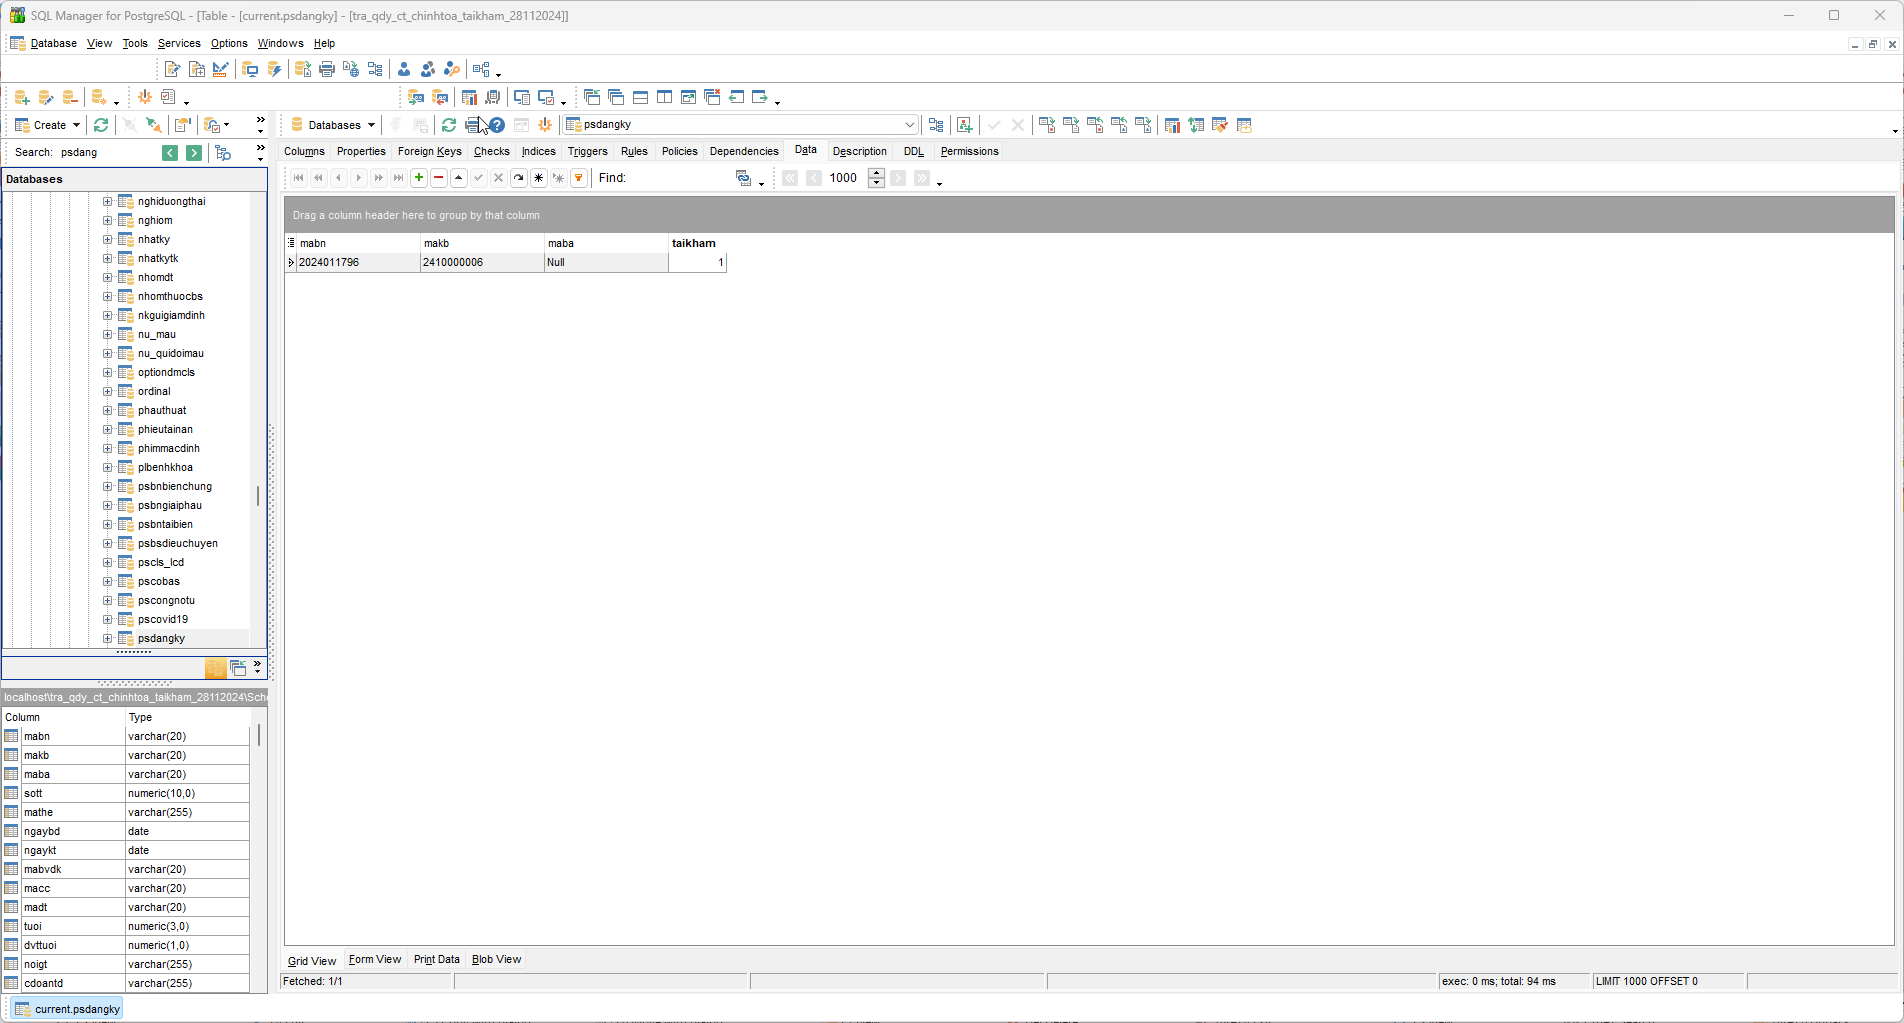Screen dimensions: 1904x1023
Task: Click the first record navigation button
Action: [299, 178]
